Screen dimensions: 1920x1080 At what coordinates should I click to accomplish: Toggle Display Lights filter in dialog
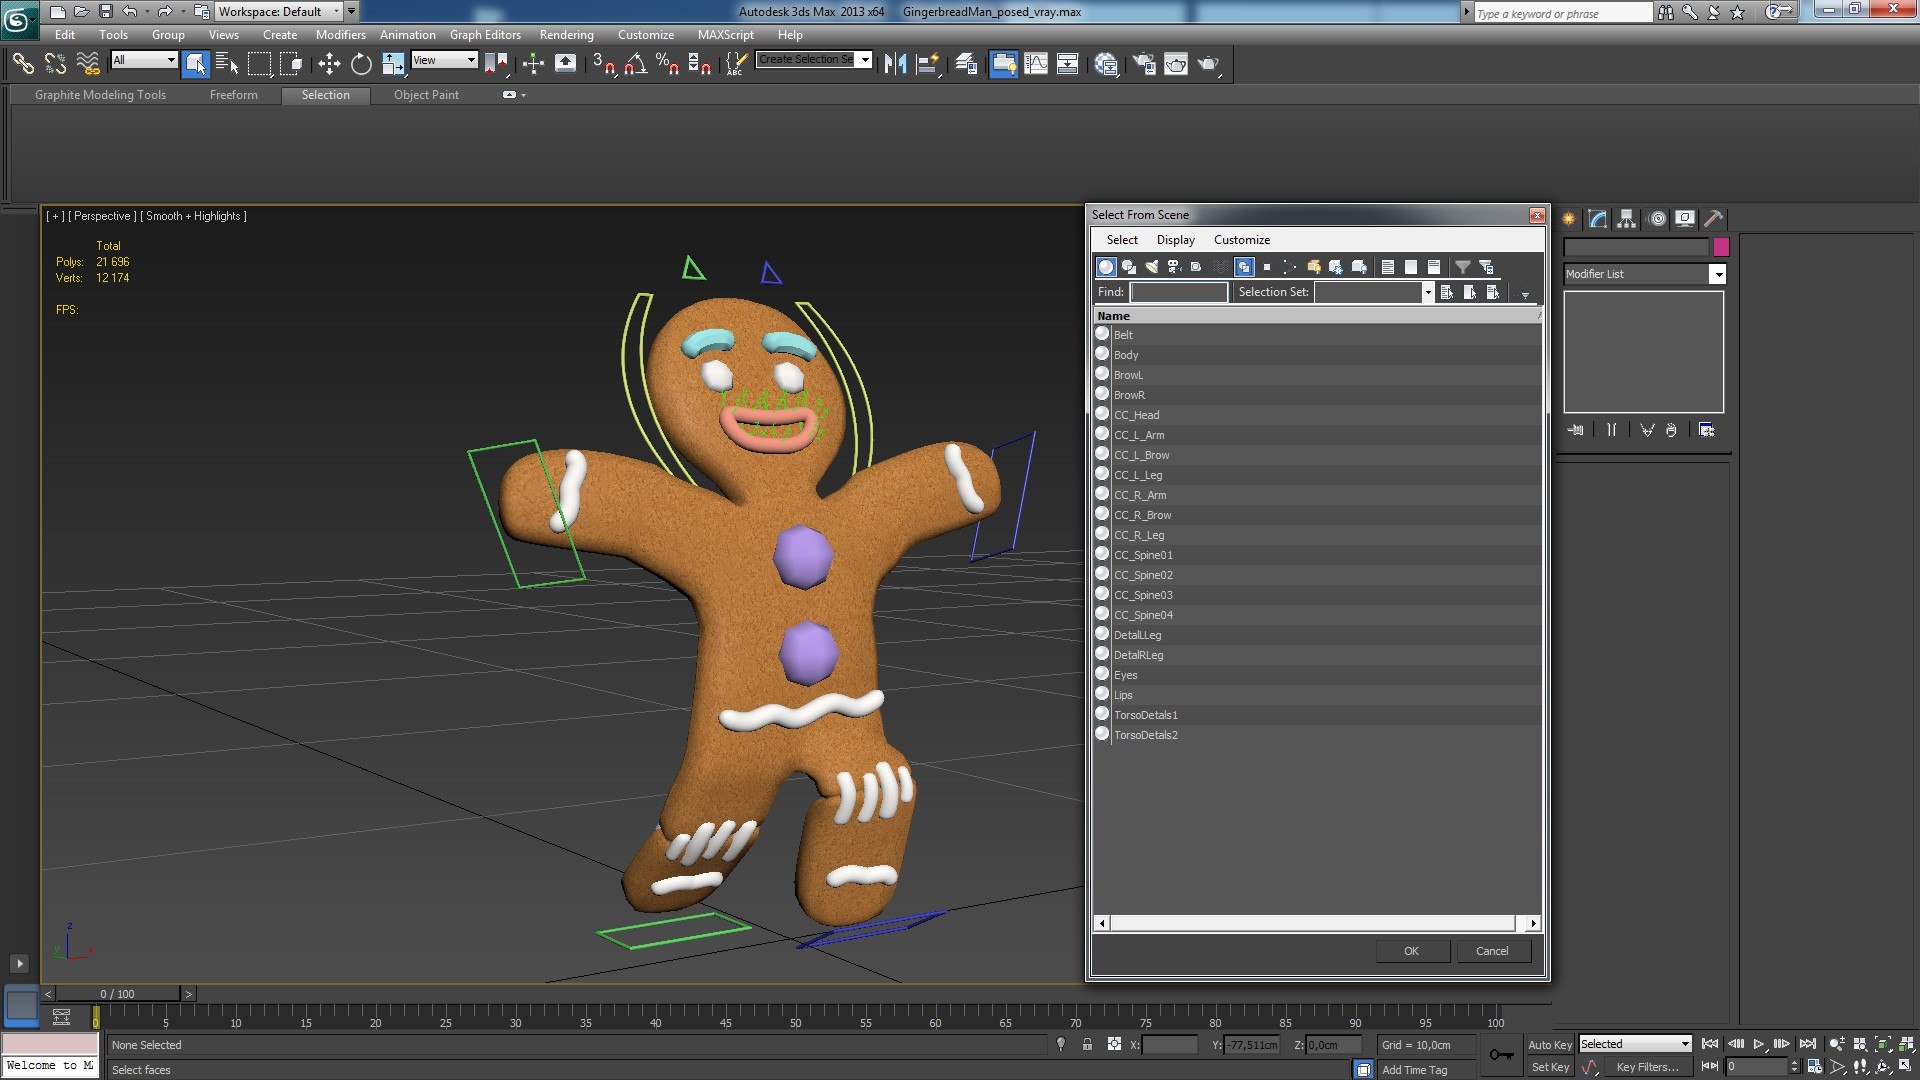(x=1152, y=267)
